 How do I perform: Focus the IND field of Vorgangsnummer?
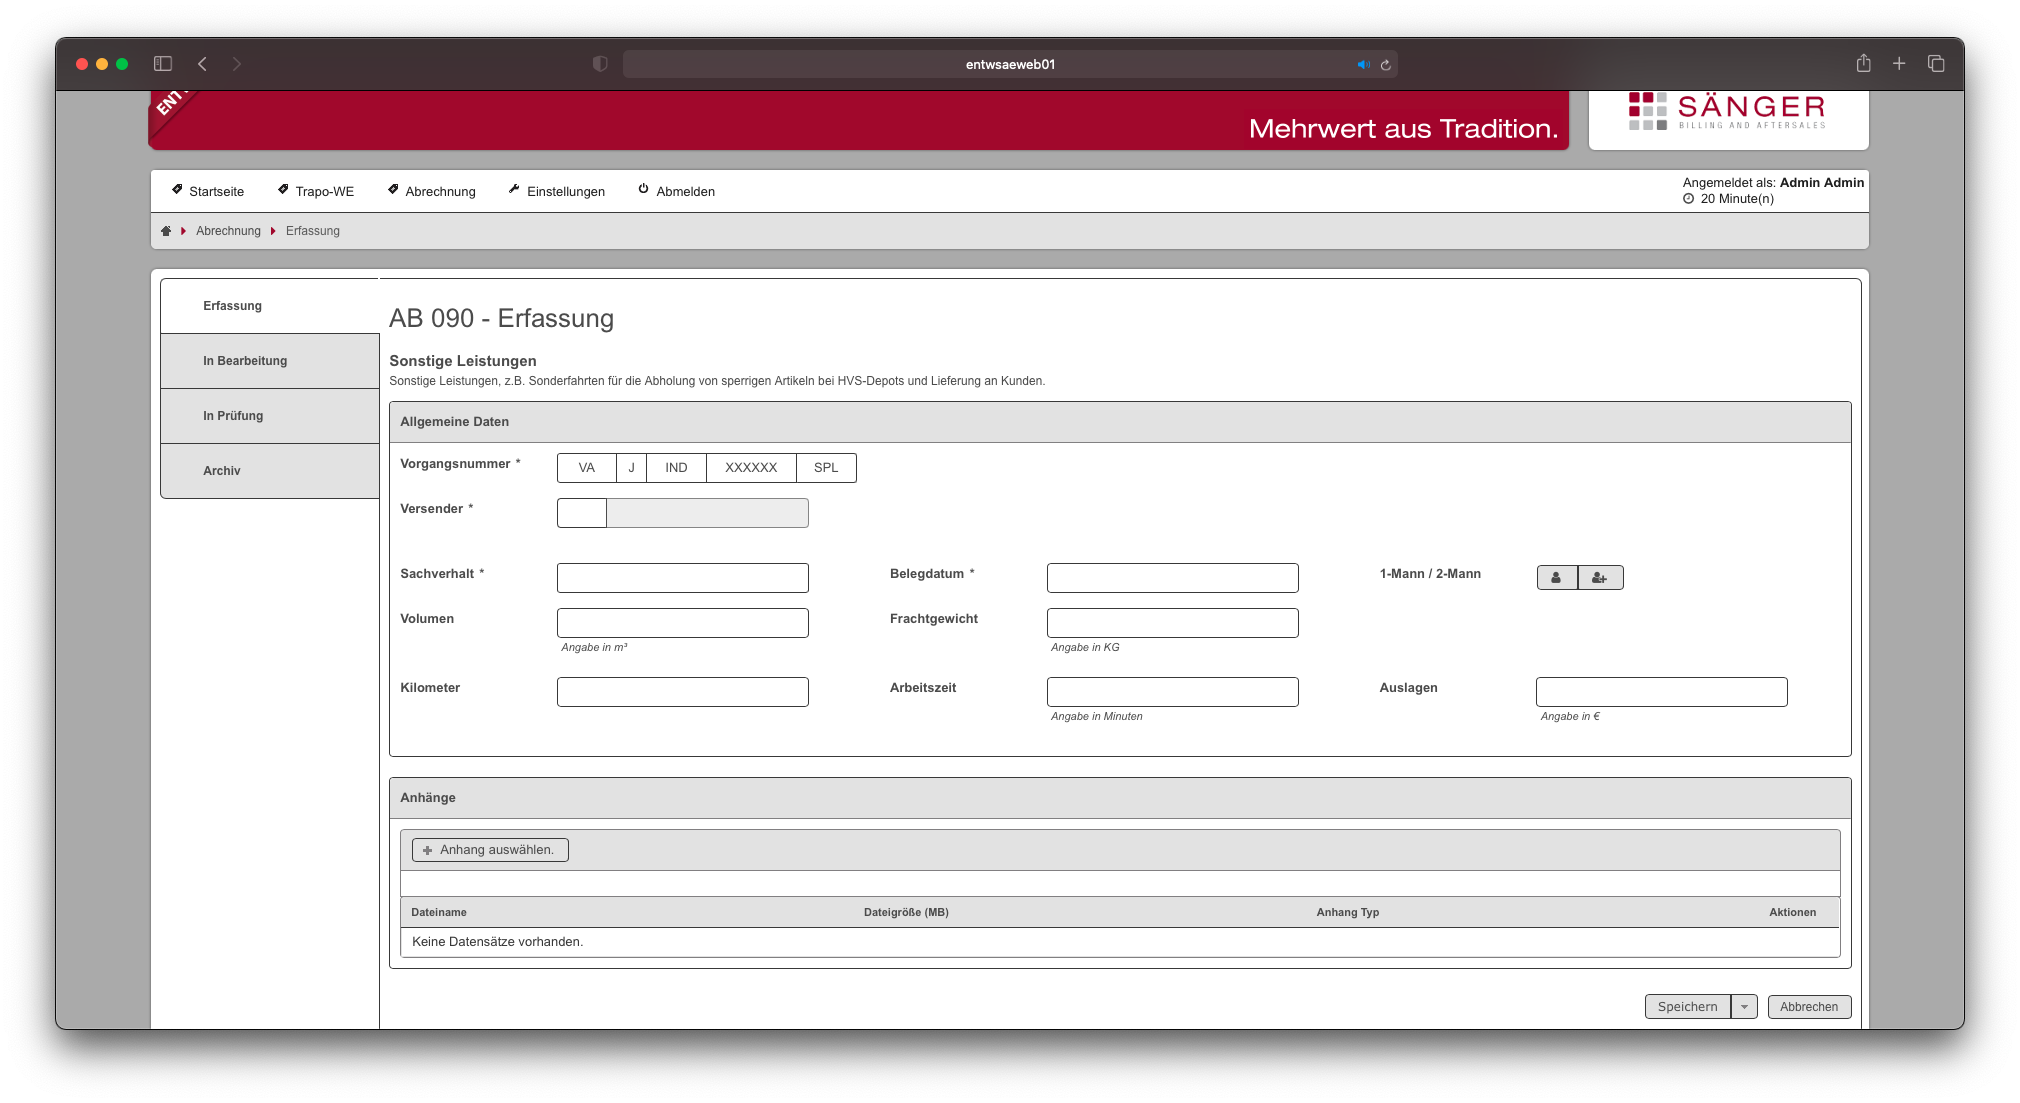(x=677, y=468)
